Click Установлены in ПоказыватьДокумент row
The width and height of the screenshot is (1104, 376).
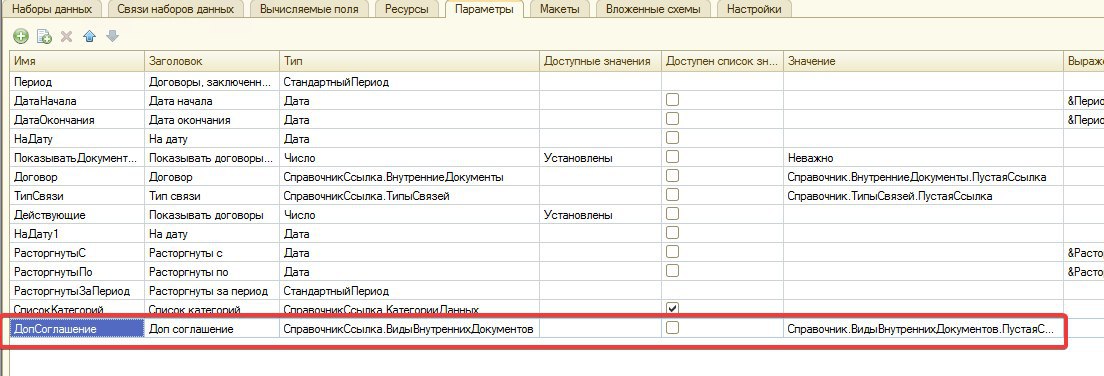coord(601,158)
